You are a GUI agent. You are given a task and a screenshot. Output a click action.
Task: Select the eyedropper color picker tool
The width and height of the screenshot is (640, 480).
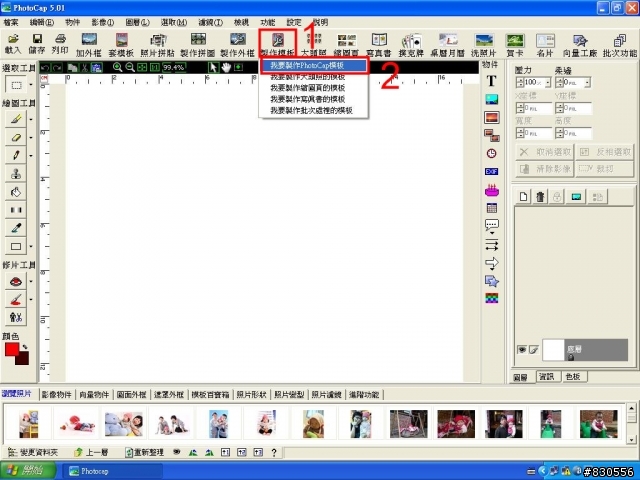tap(16, 228)
